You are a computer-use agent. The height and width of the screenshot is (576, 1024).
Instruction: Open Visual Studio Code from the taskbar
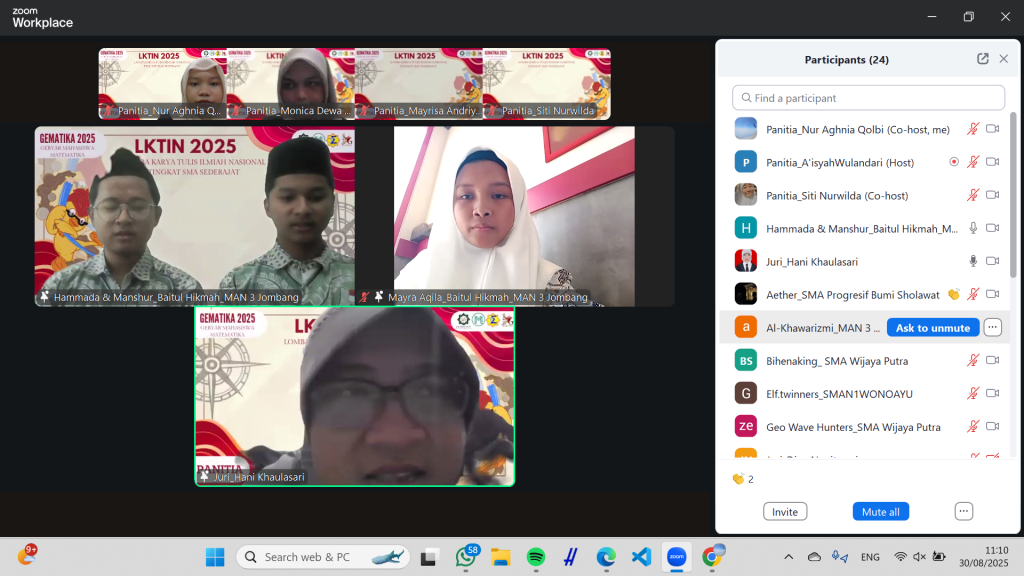pyautogui.click(x=641, y=557)
